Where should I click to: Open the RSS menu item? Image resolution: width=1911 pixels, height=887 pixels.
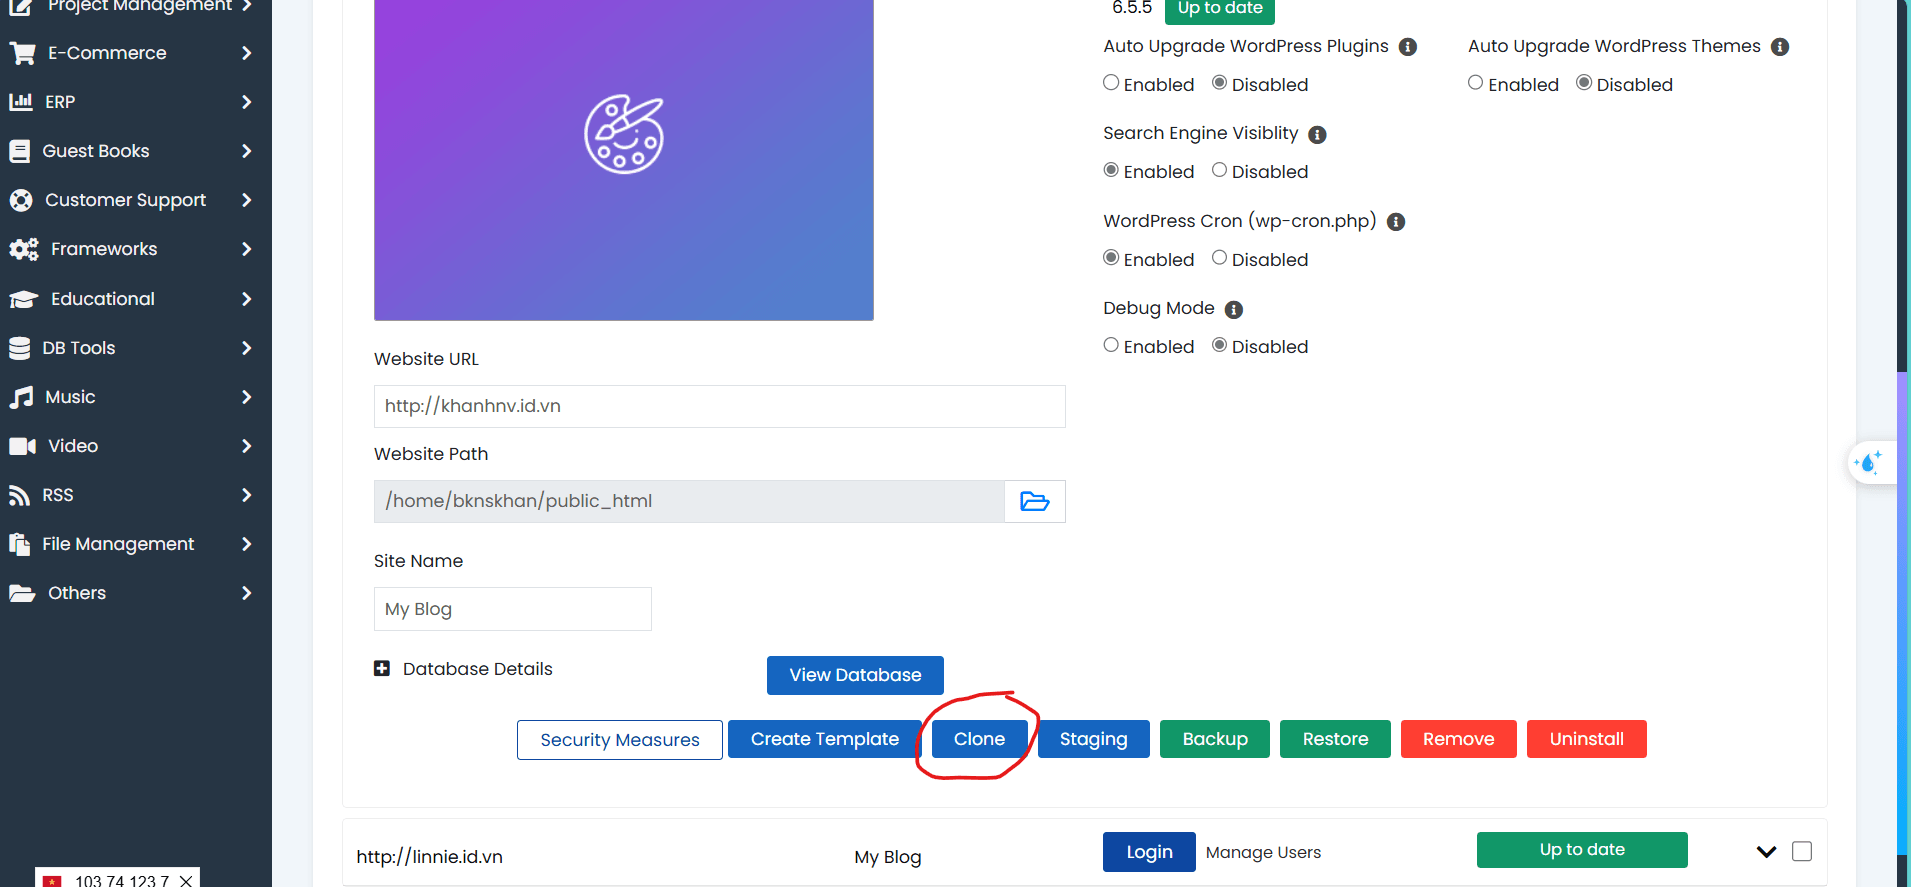pos(136,495)
